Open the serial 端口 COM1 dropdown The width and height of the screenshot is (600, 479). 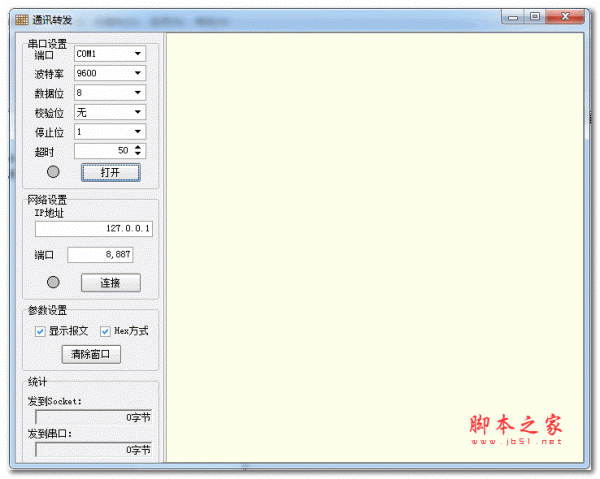pos(110,54)
